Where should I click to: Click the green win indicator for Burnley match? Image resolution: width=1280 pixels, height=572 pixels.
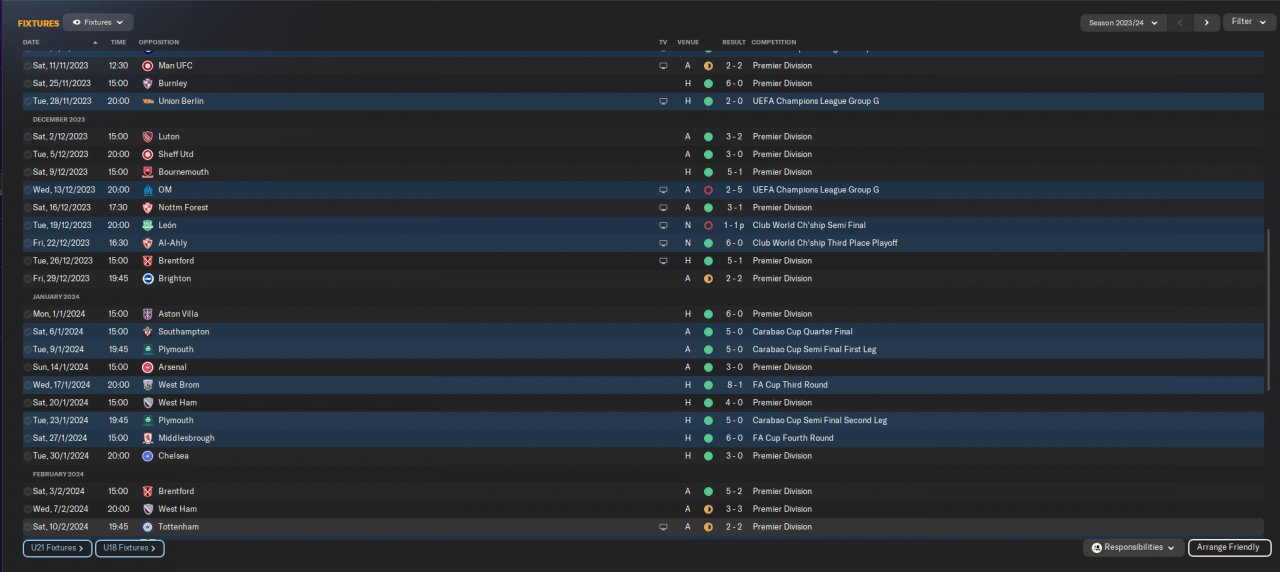708,84
